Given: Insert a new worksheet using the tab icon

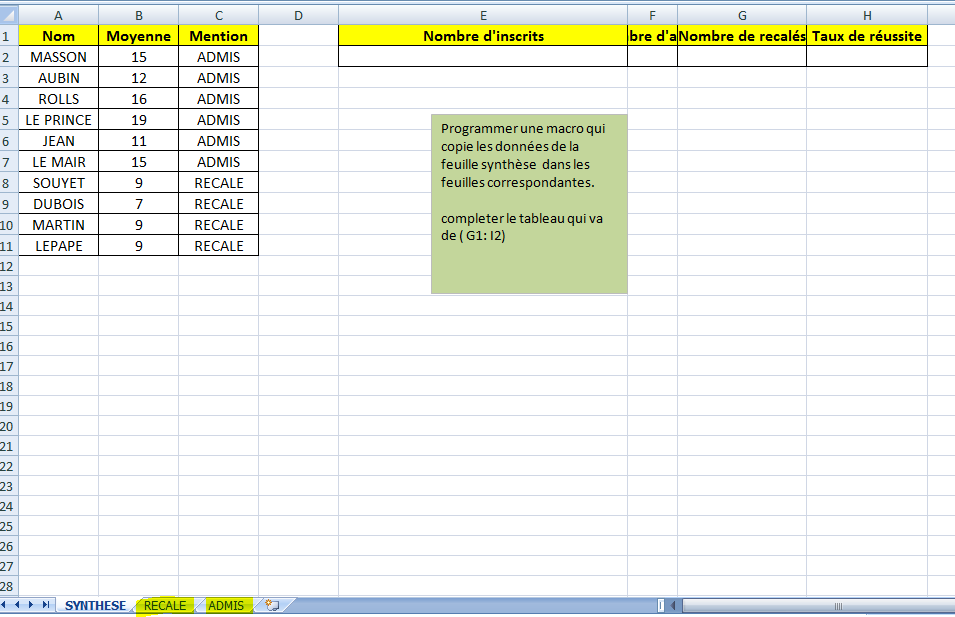Looking at the screenshot, I should coord(272,605).
